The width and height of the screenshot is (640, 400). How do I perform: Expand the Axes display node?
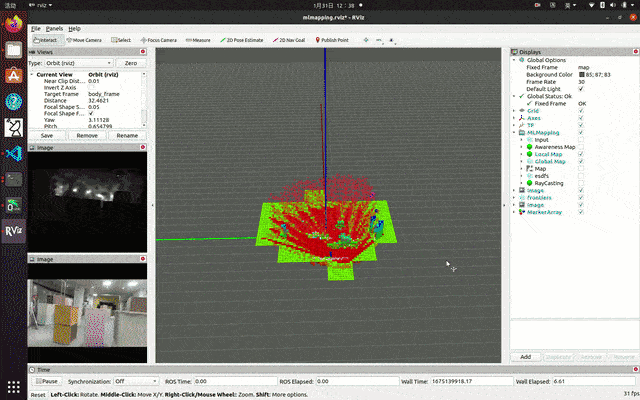514,118
